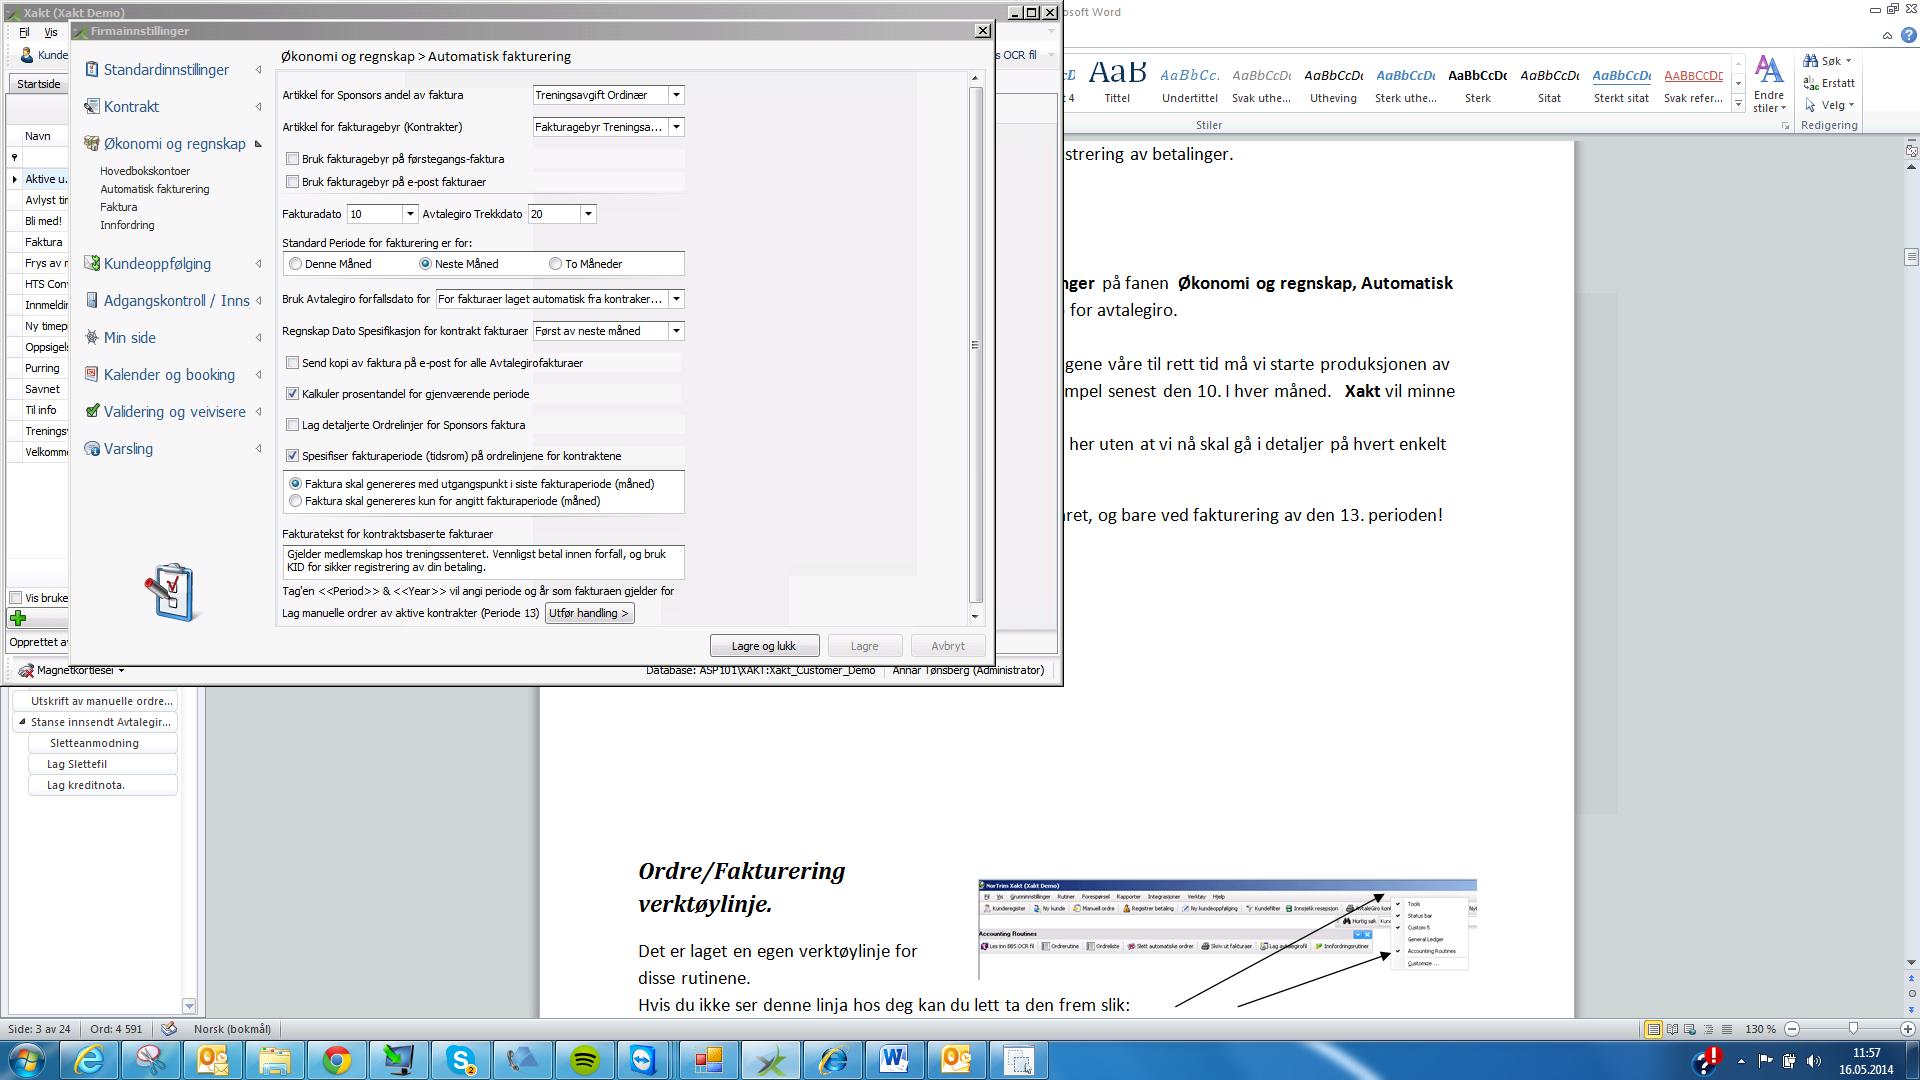Click the proofing spell-check icon in Word status bar
1920x1080 pixels.
coord(169,1028)
